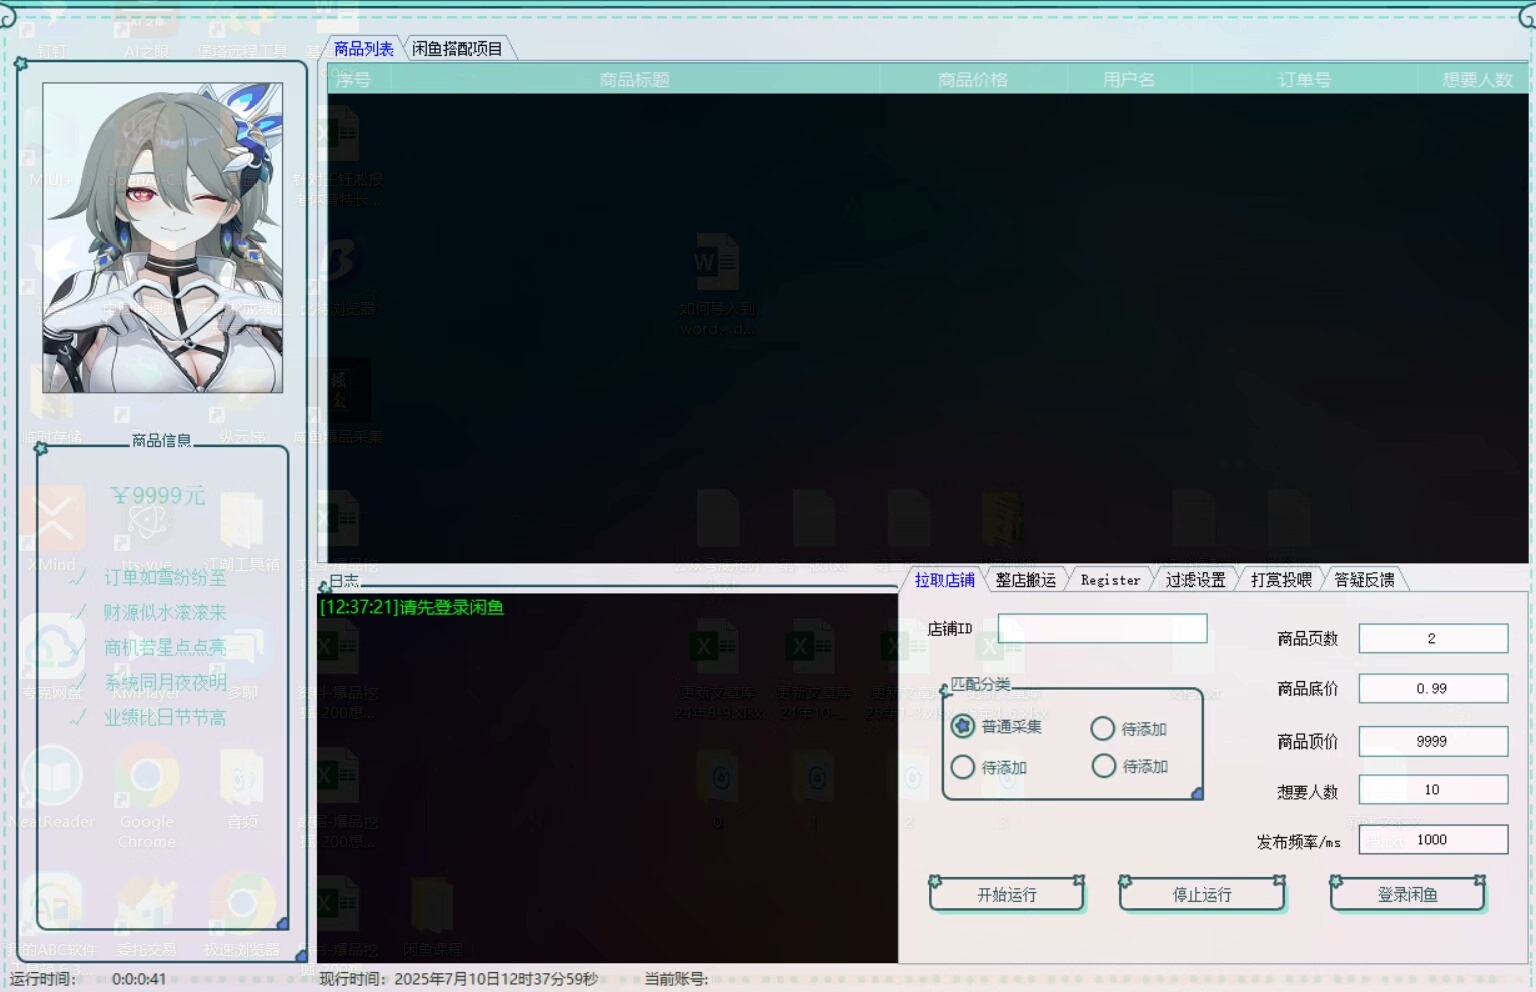Click the 商机若星点点亮 slogan line
1536x992 pixels.
(x=165, y=647)
